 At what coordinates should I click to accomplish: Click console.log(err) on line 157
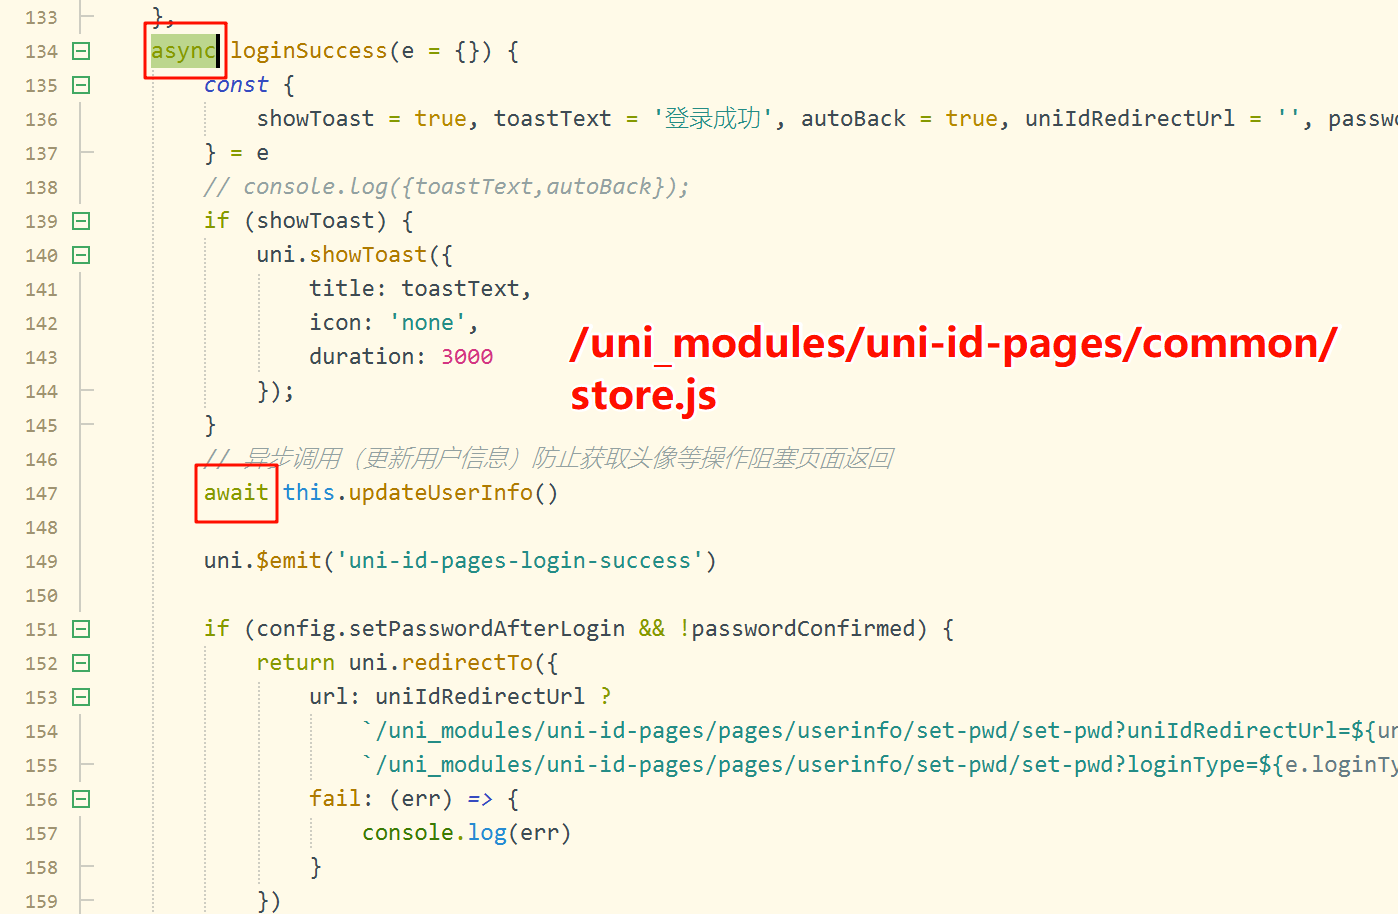(x=466, y=833)
